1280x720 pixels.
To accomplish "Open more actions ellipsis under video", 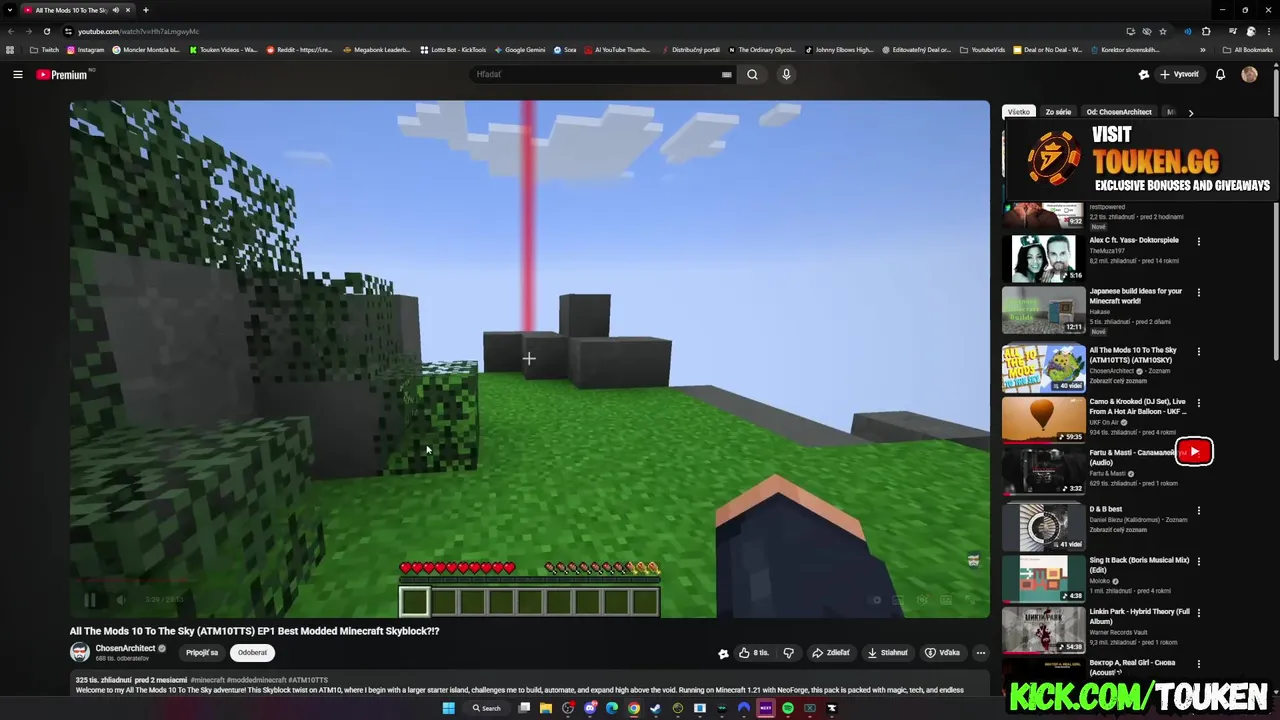I will coord(980,653).
